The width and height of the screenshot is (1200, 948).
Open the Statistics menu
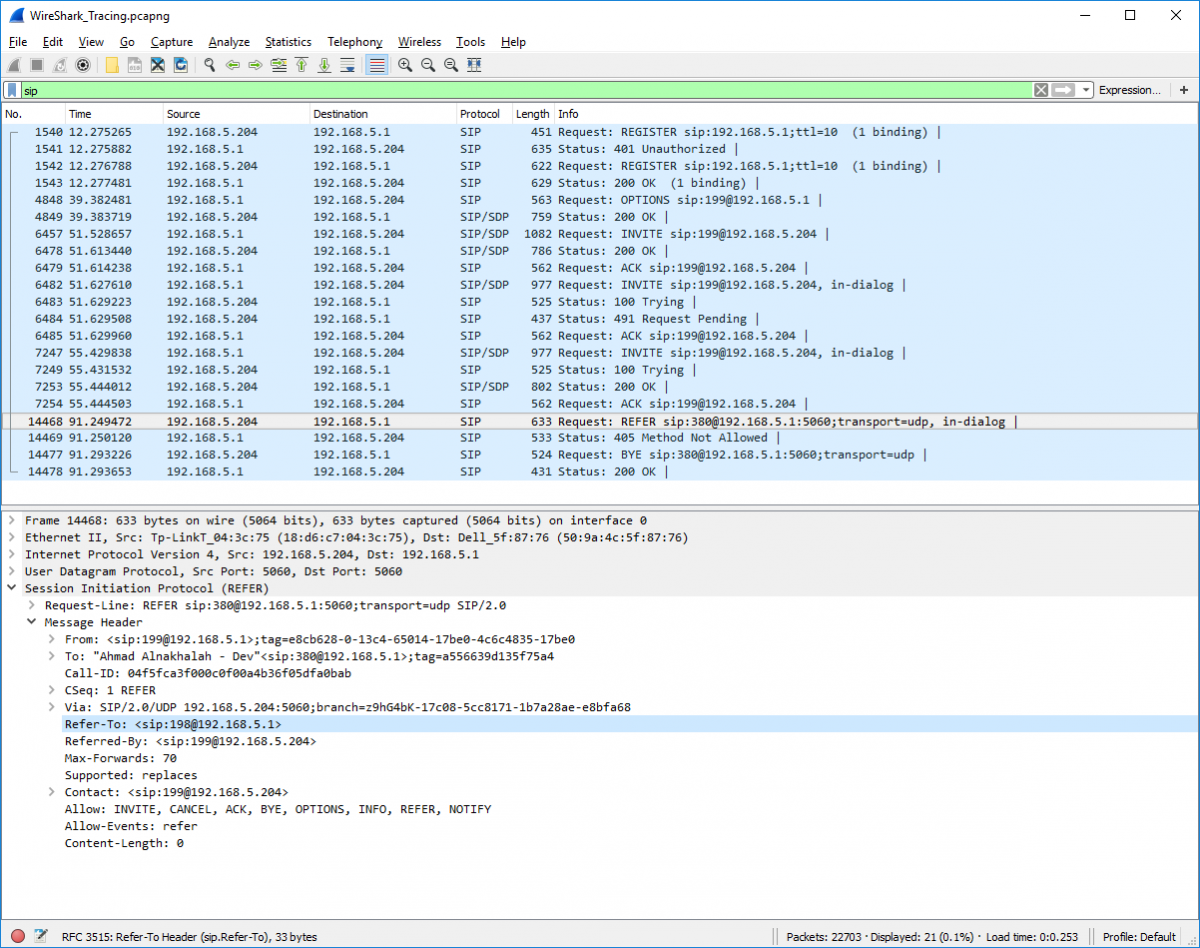pyautogui.click(x=288, y=42)
